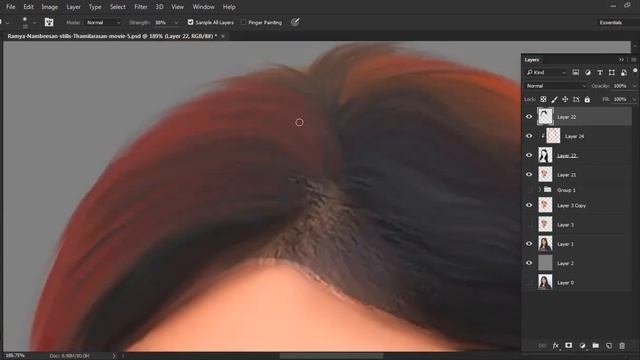
Task: Click the Fill value field
Action: click(x=621, y=99)
